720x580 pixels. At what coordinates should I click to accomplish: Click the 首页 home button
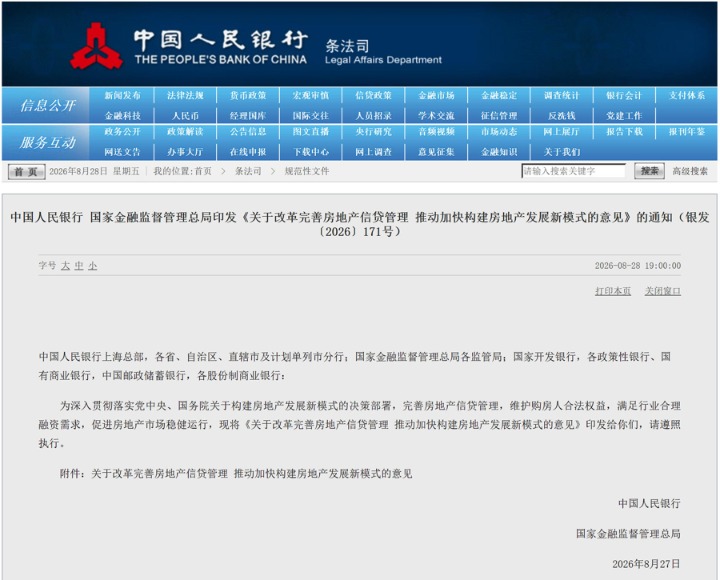click(x=26, y=172)
